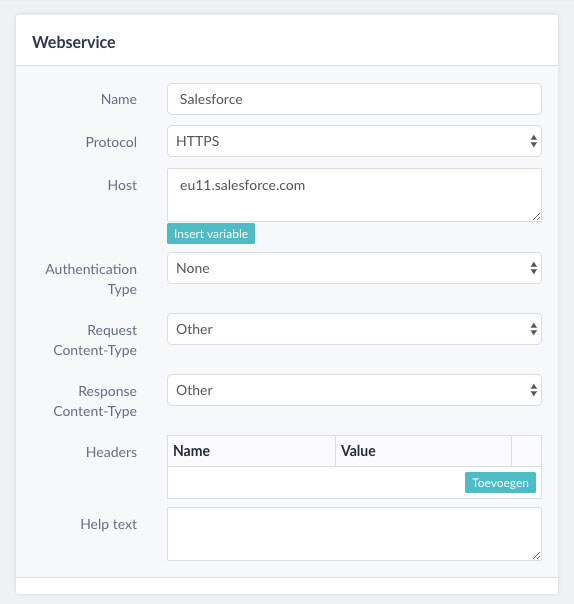The width and height of the screenshot is (574, 604).
Task: Click the Insert variable button
Action: [x=211, y=233]
